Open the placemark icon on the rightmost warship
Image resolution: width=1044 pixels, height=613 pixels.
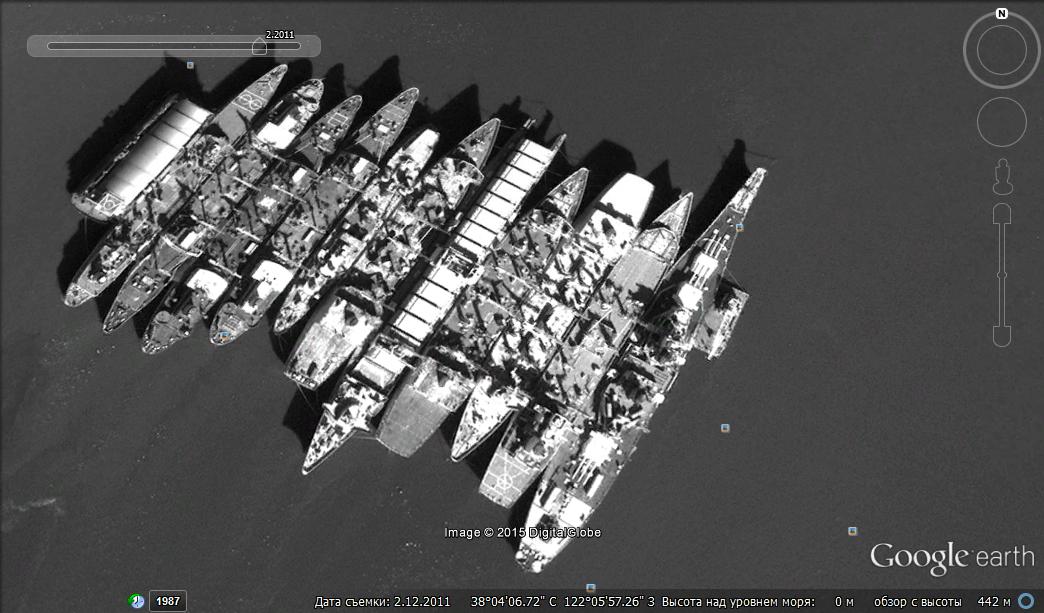[x=739, y=228]
